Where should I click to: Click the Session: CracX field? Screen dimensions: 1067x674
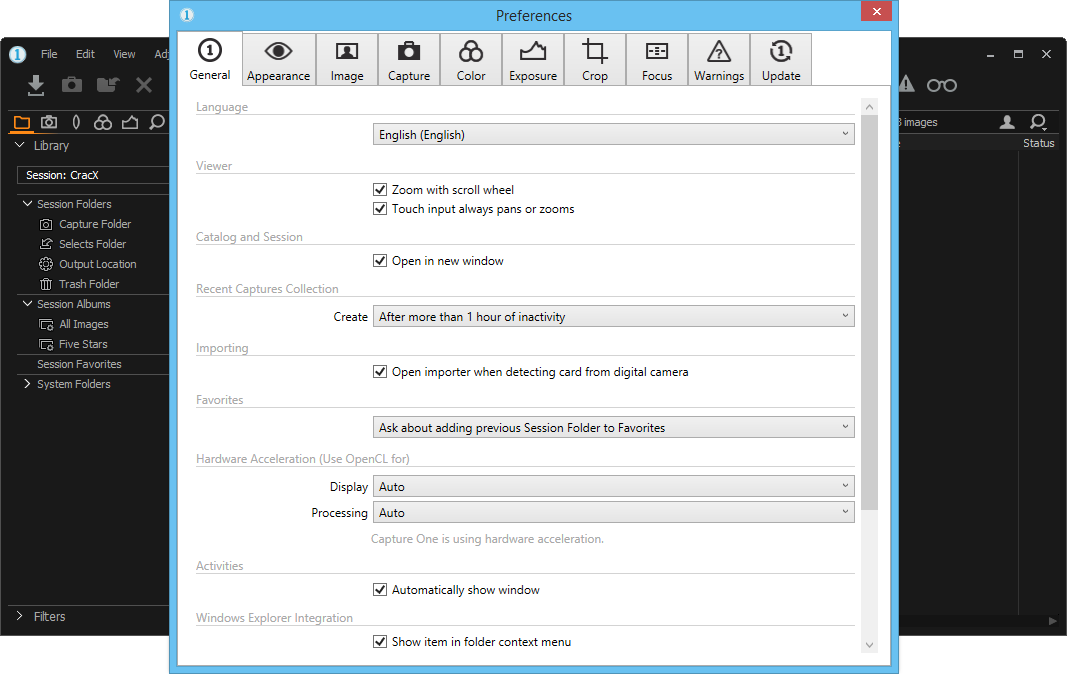93,175
